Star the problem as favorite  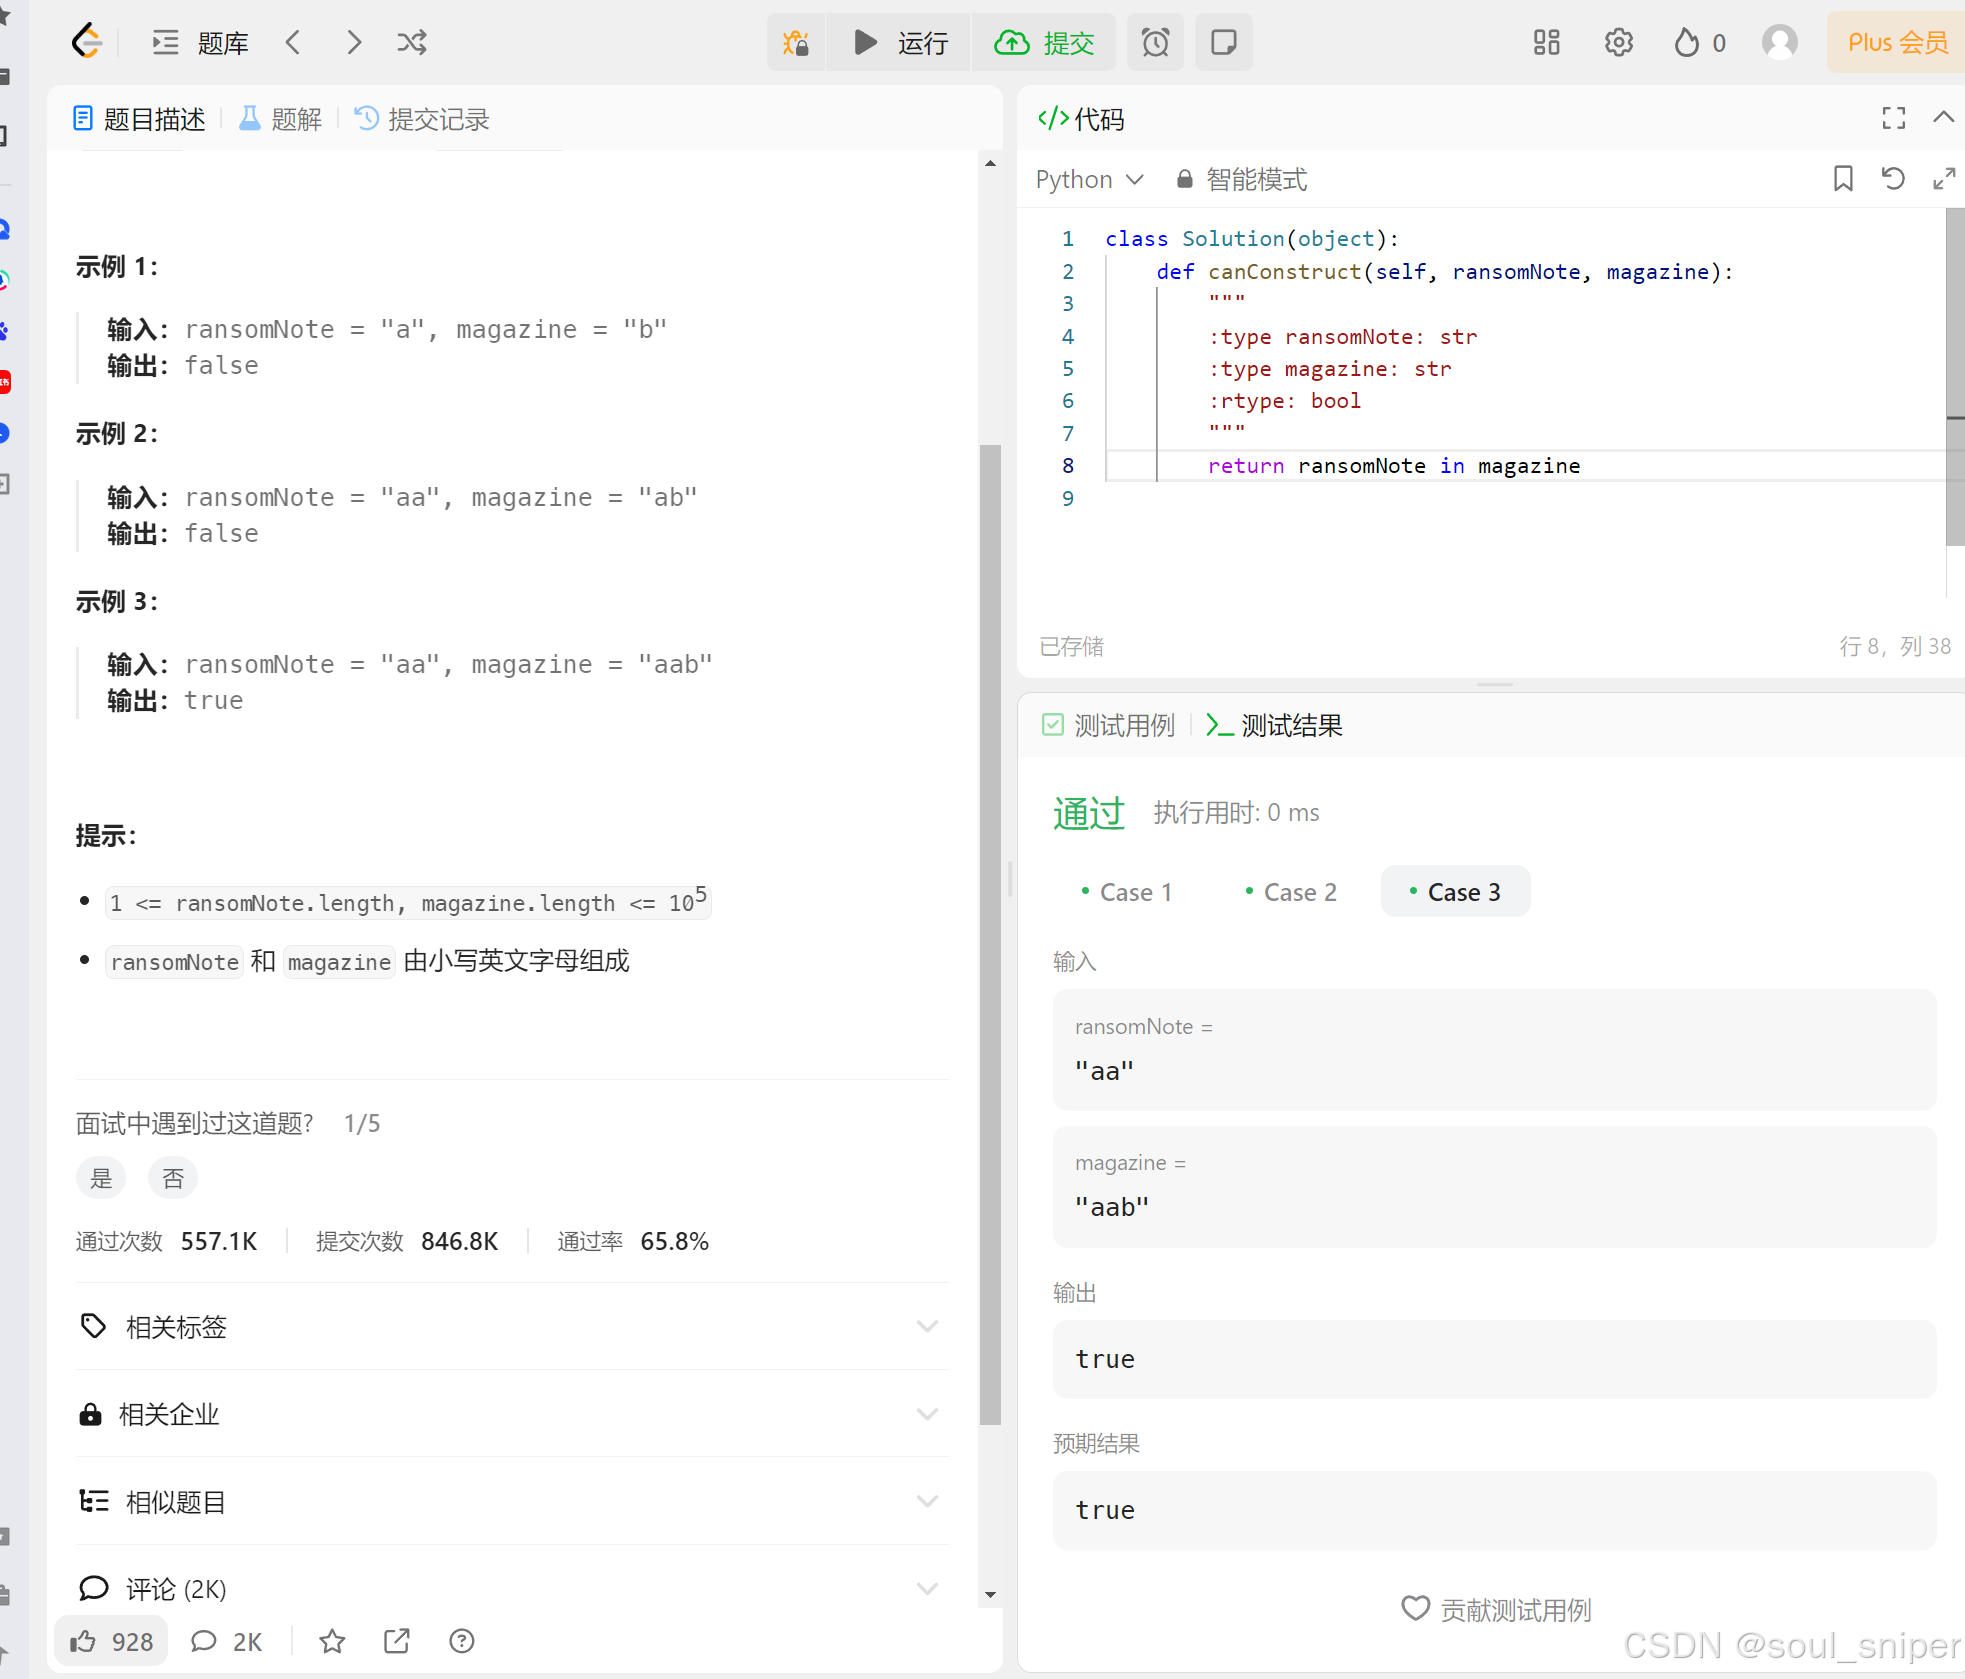point(331,1641)
